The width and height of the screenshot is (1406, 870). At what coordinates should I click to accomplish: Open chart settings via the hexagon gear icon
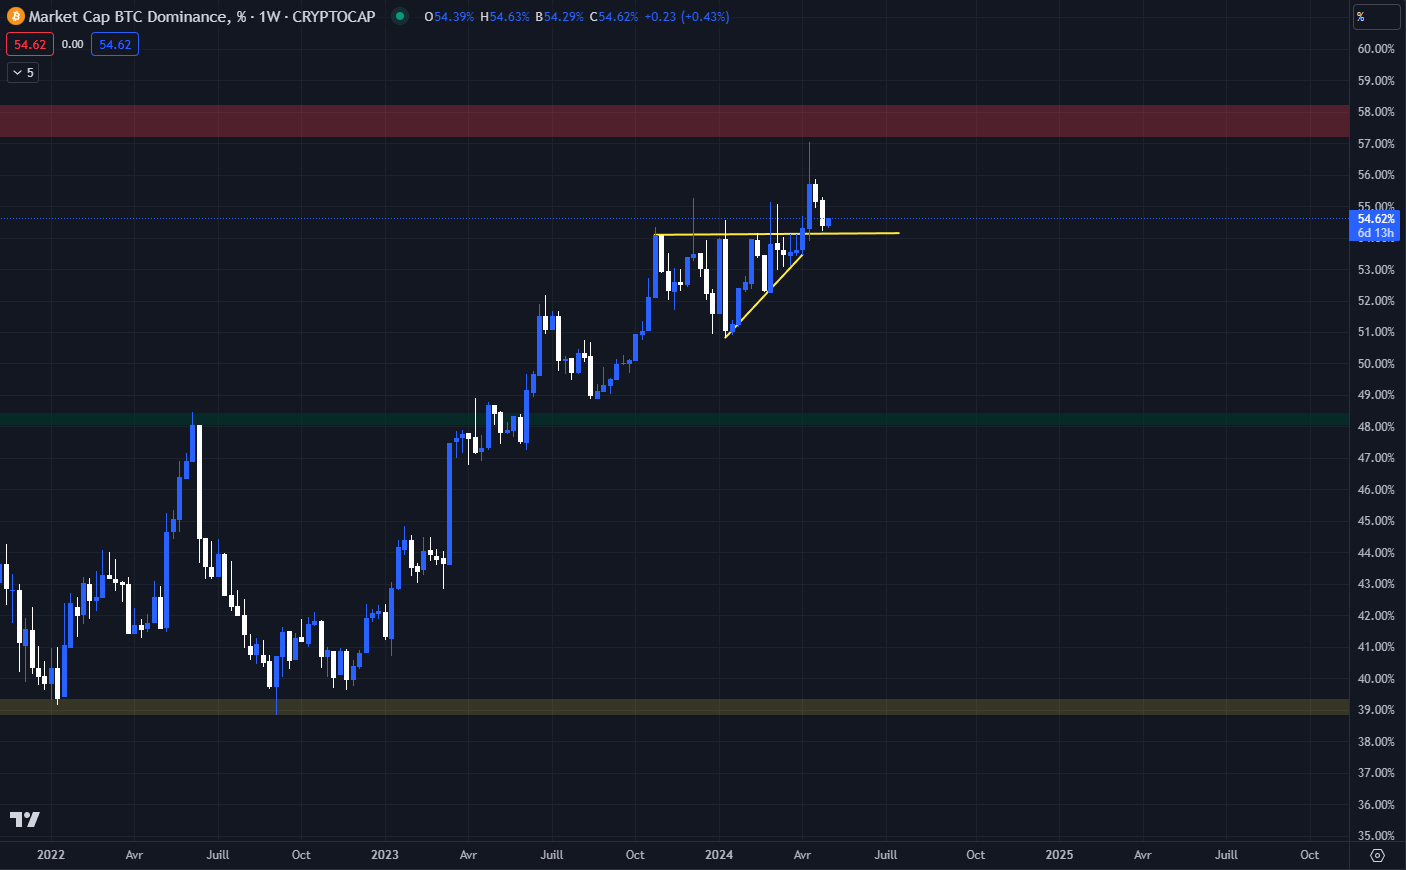pos(1376,855)
